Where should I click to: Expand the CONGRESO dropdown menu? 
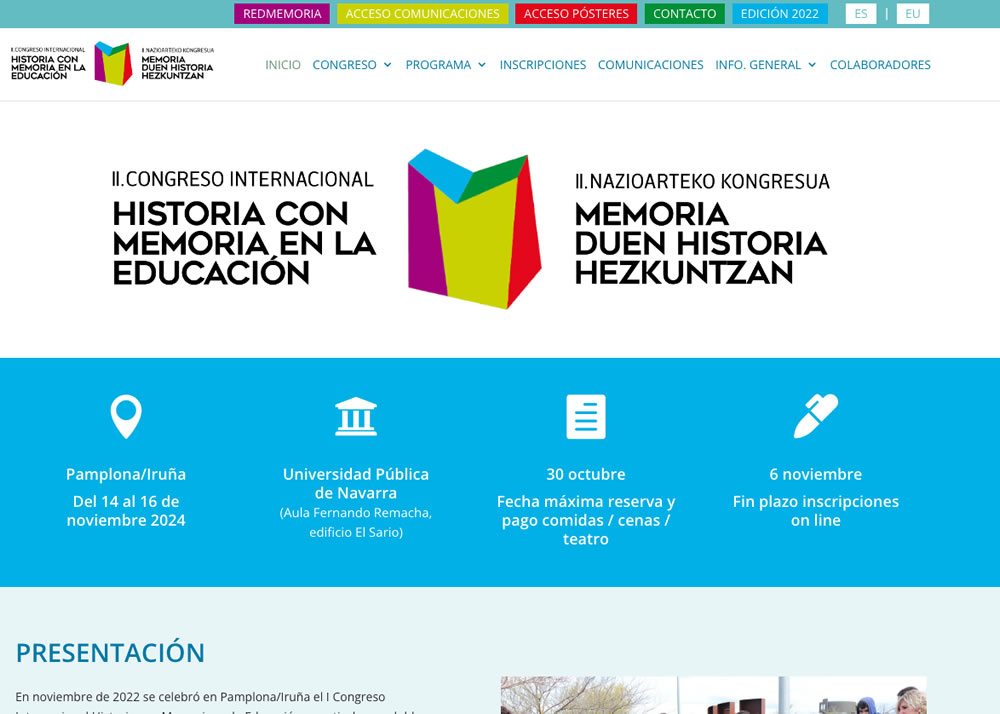(x=352, y=65)
